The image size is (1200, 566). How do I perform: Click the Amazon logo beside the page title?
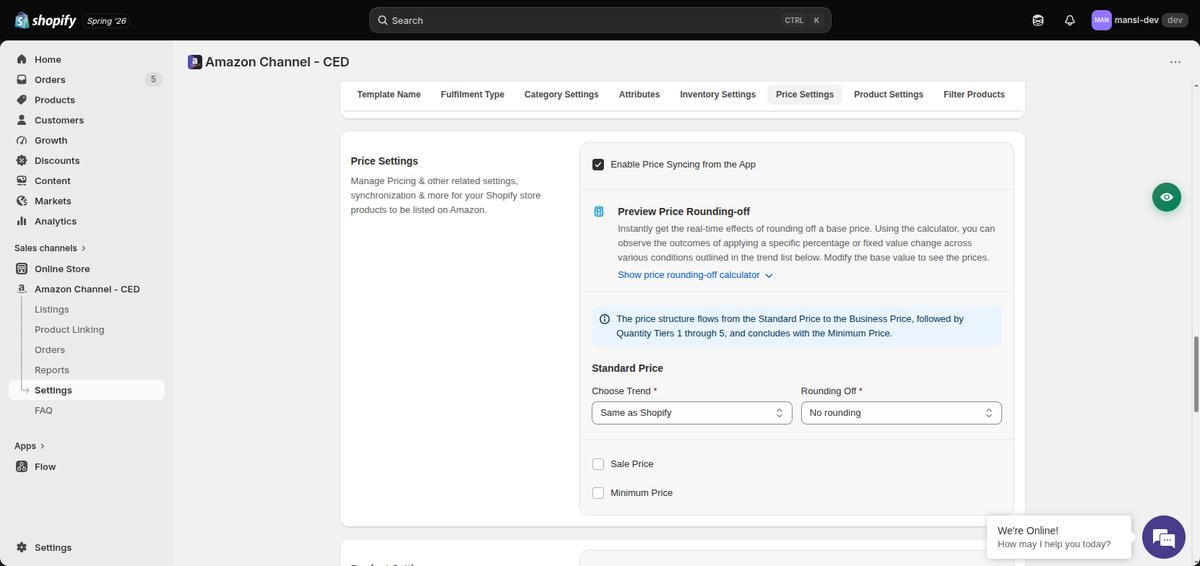(x=194, y=62)
